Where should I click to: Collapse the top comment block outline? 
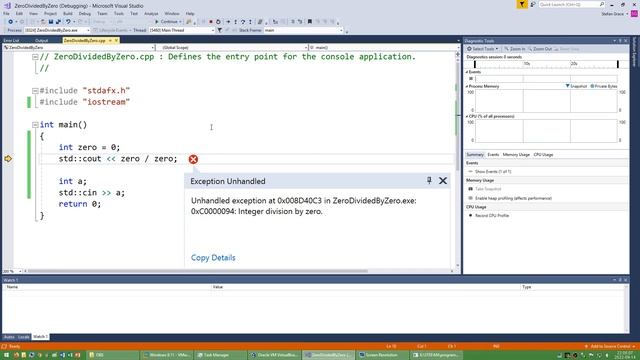[x=35, y=57]
